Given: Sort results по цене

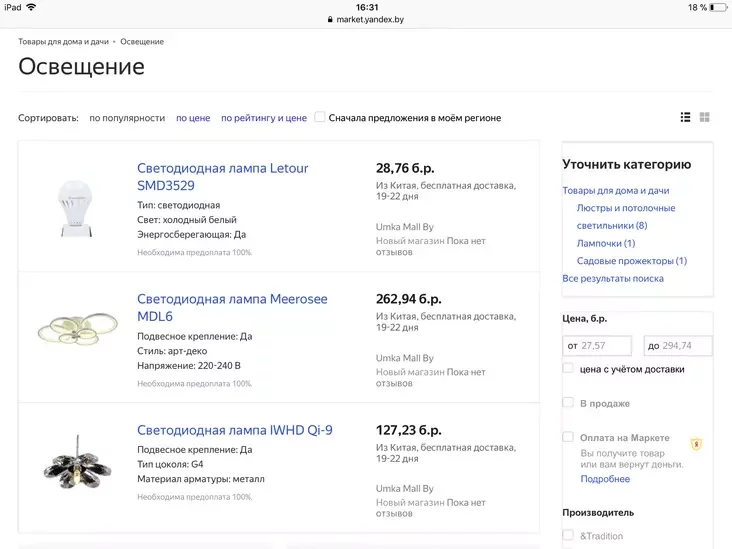Looking at the screenshot, I should pyautogui.click(x=193, y=118).
